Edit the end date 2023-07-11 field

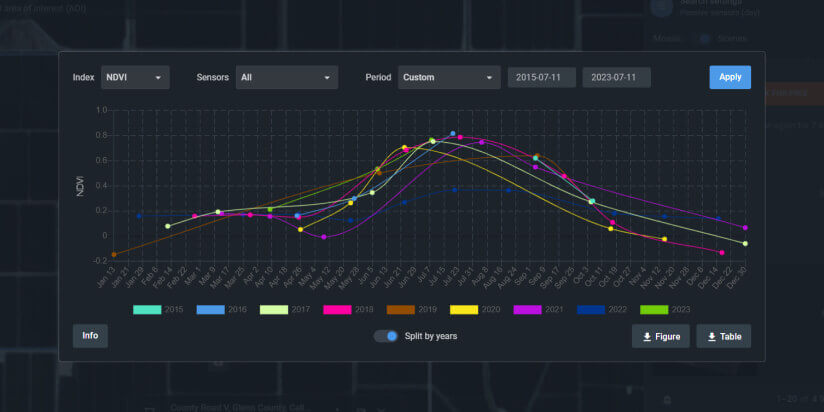(616, 77)
